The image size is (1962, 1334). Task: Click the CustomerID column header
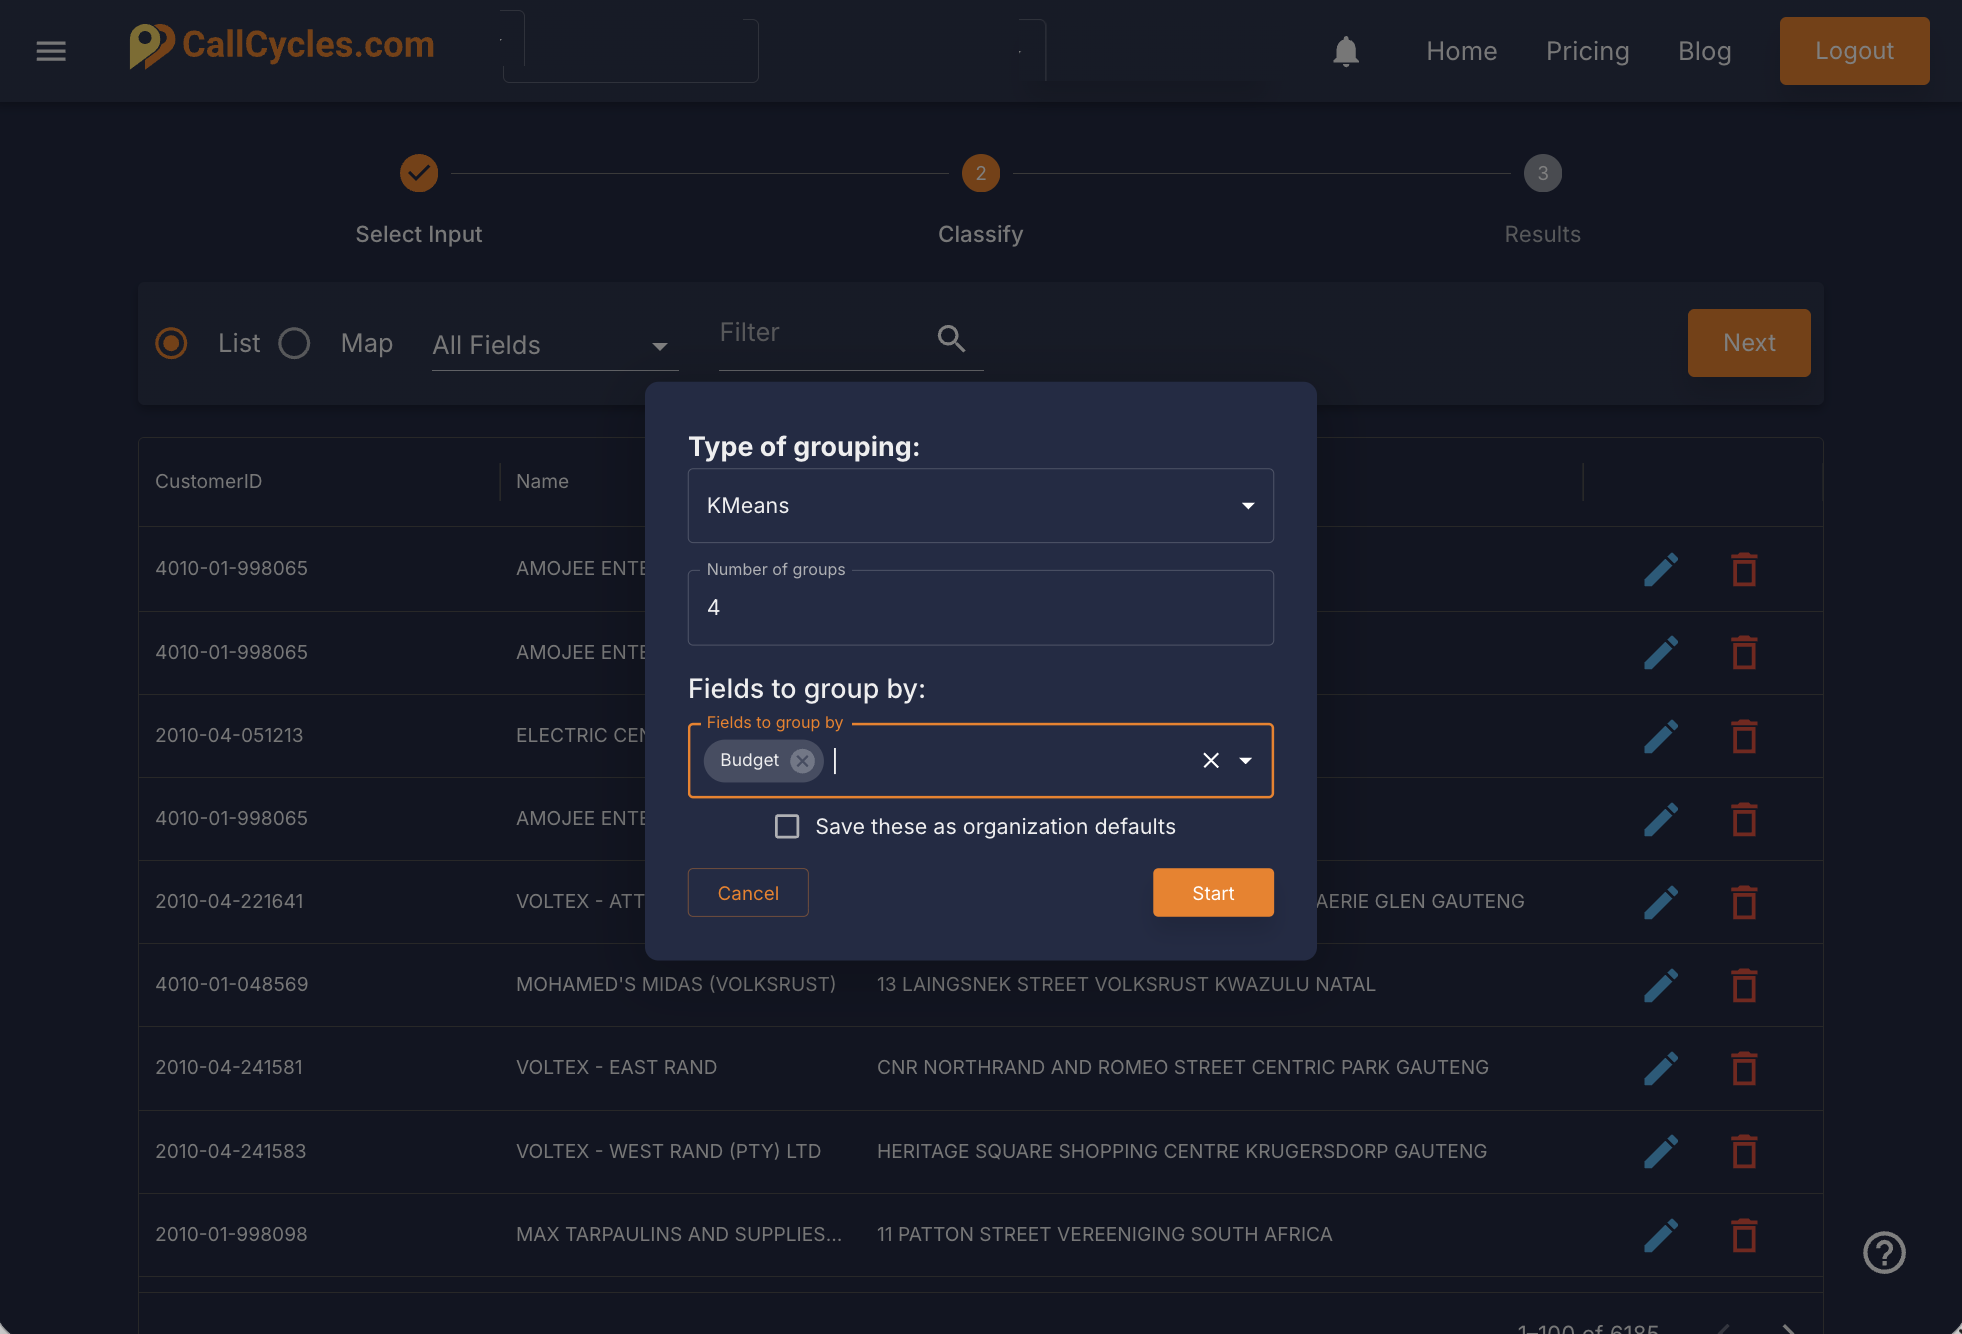[x=208, y=481]
